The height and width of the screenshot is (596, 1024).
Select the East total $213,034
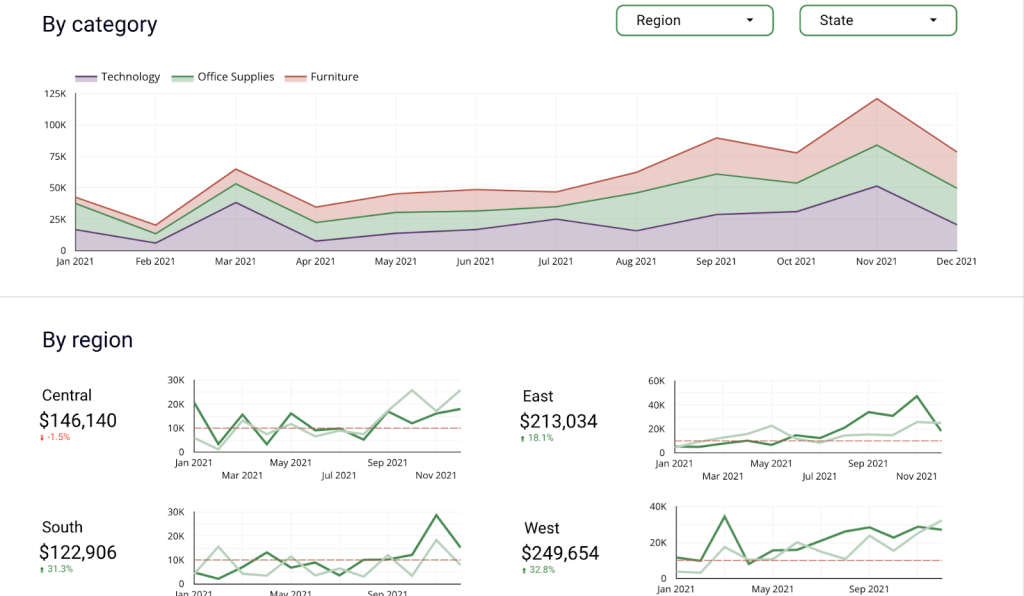pos(559,421)
